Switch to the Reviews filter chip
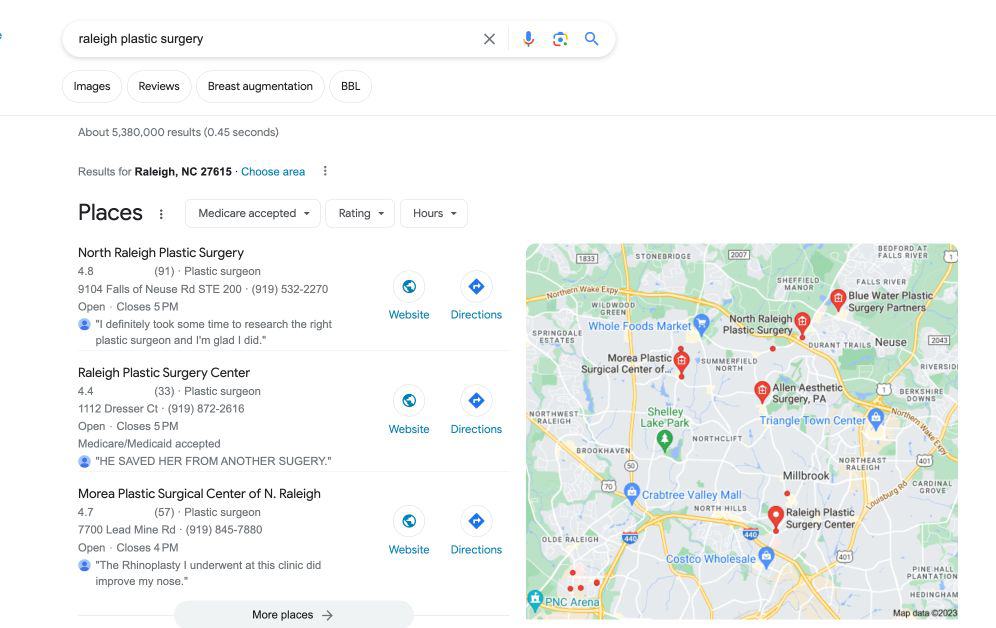This screenshot has width=996, height=628. pos(159,86)
